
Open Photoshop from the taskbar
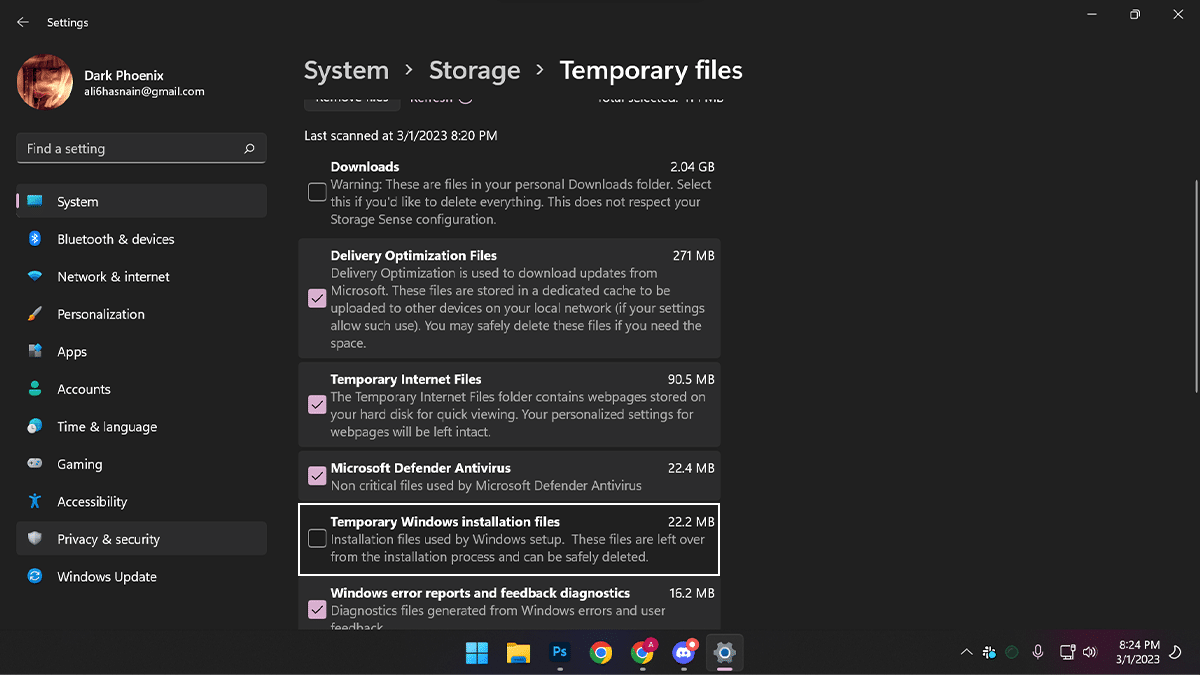tap(560, 653)
